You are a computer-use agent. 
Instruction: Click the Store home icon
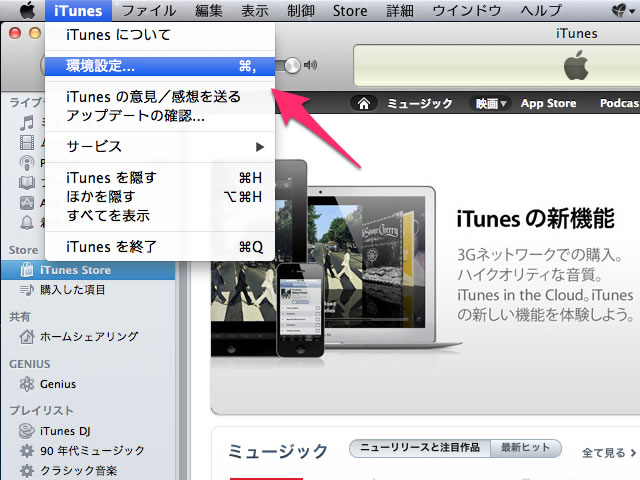pos(364,103)
